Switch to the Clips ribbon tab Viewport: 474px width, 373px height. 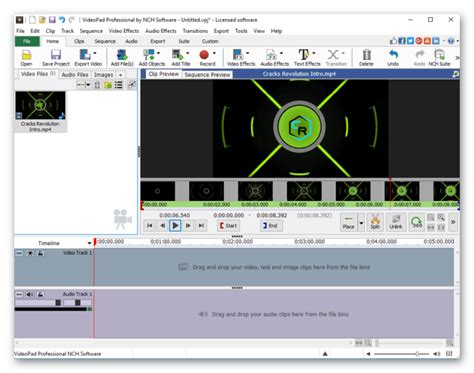point(79,41)
